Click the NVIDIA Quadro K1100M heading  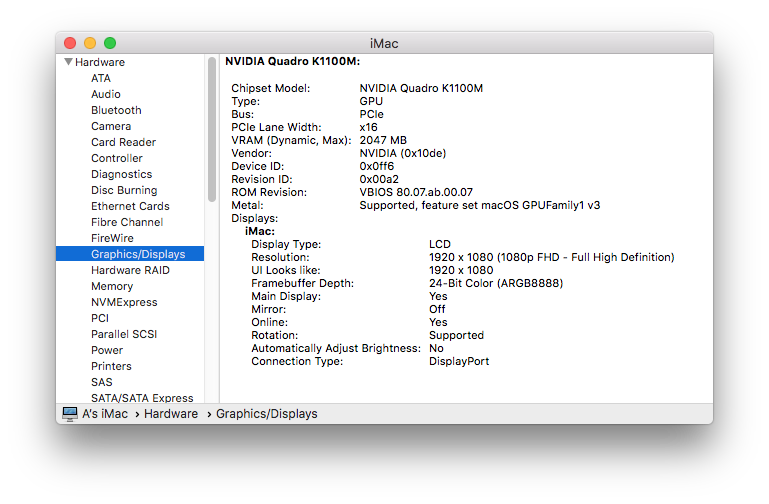(292, 61)
